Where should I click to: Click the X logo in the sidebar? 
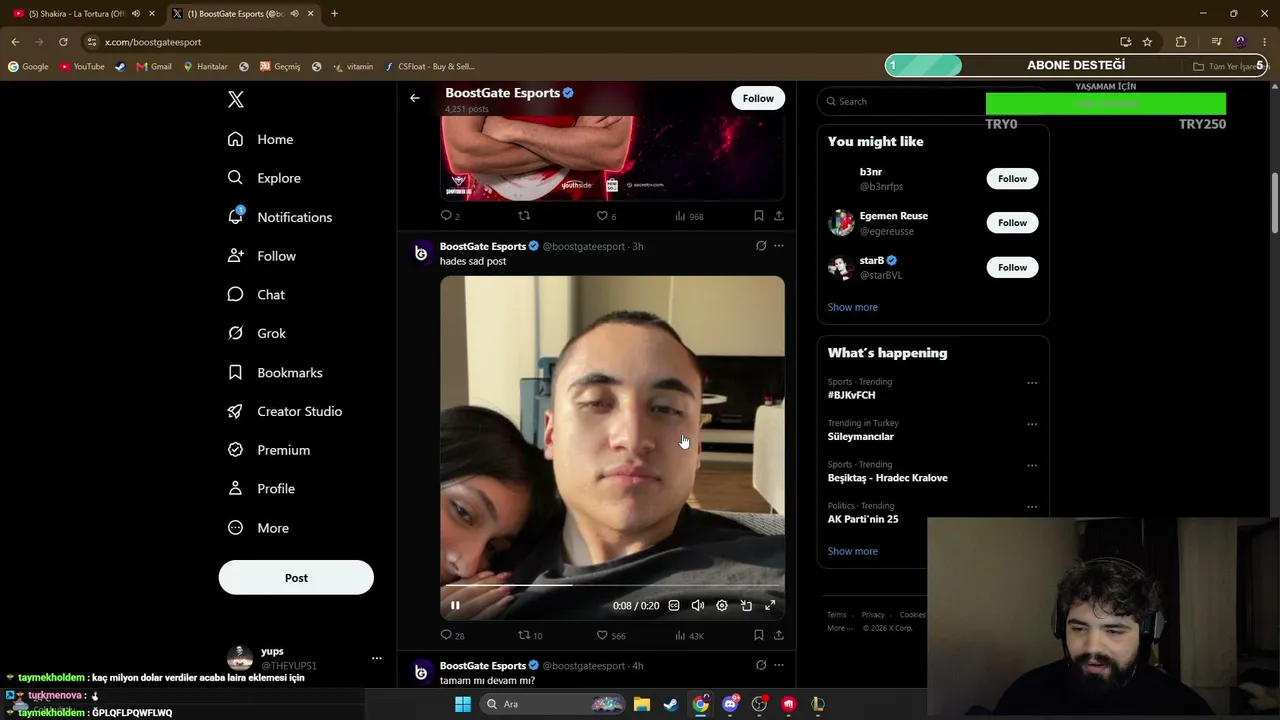click(236, 99)
